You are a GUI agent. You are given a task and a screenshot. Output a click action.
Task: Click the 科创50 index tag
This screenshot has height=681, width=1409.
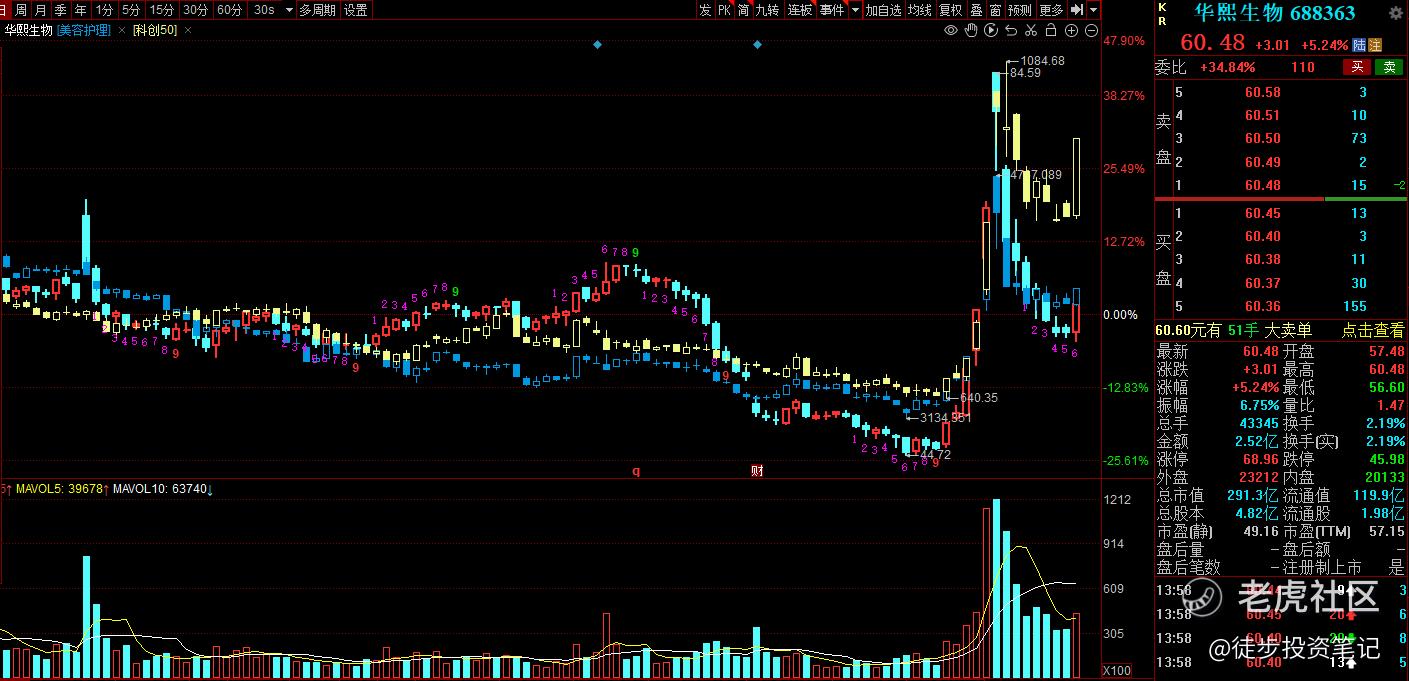[155, 30]
